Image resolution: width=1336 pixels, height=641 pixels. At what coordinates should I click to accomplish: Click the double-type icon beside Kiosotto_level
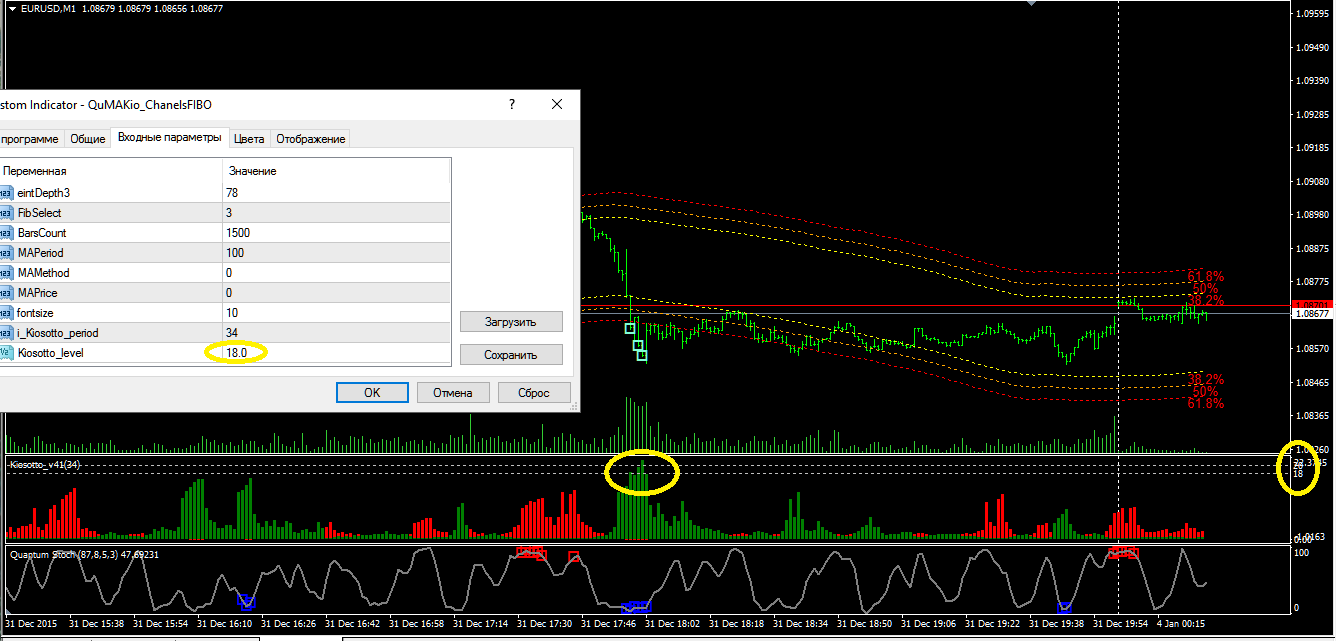[7, 353]
